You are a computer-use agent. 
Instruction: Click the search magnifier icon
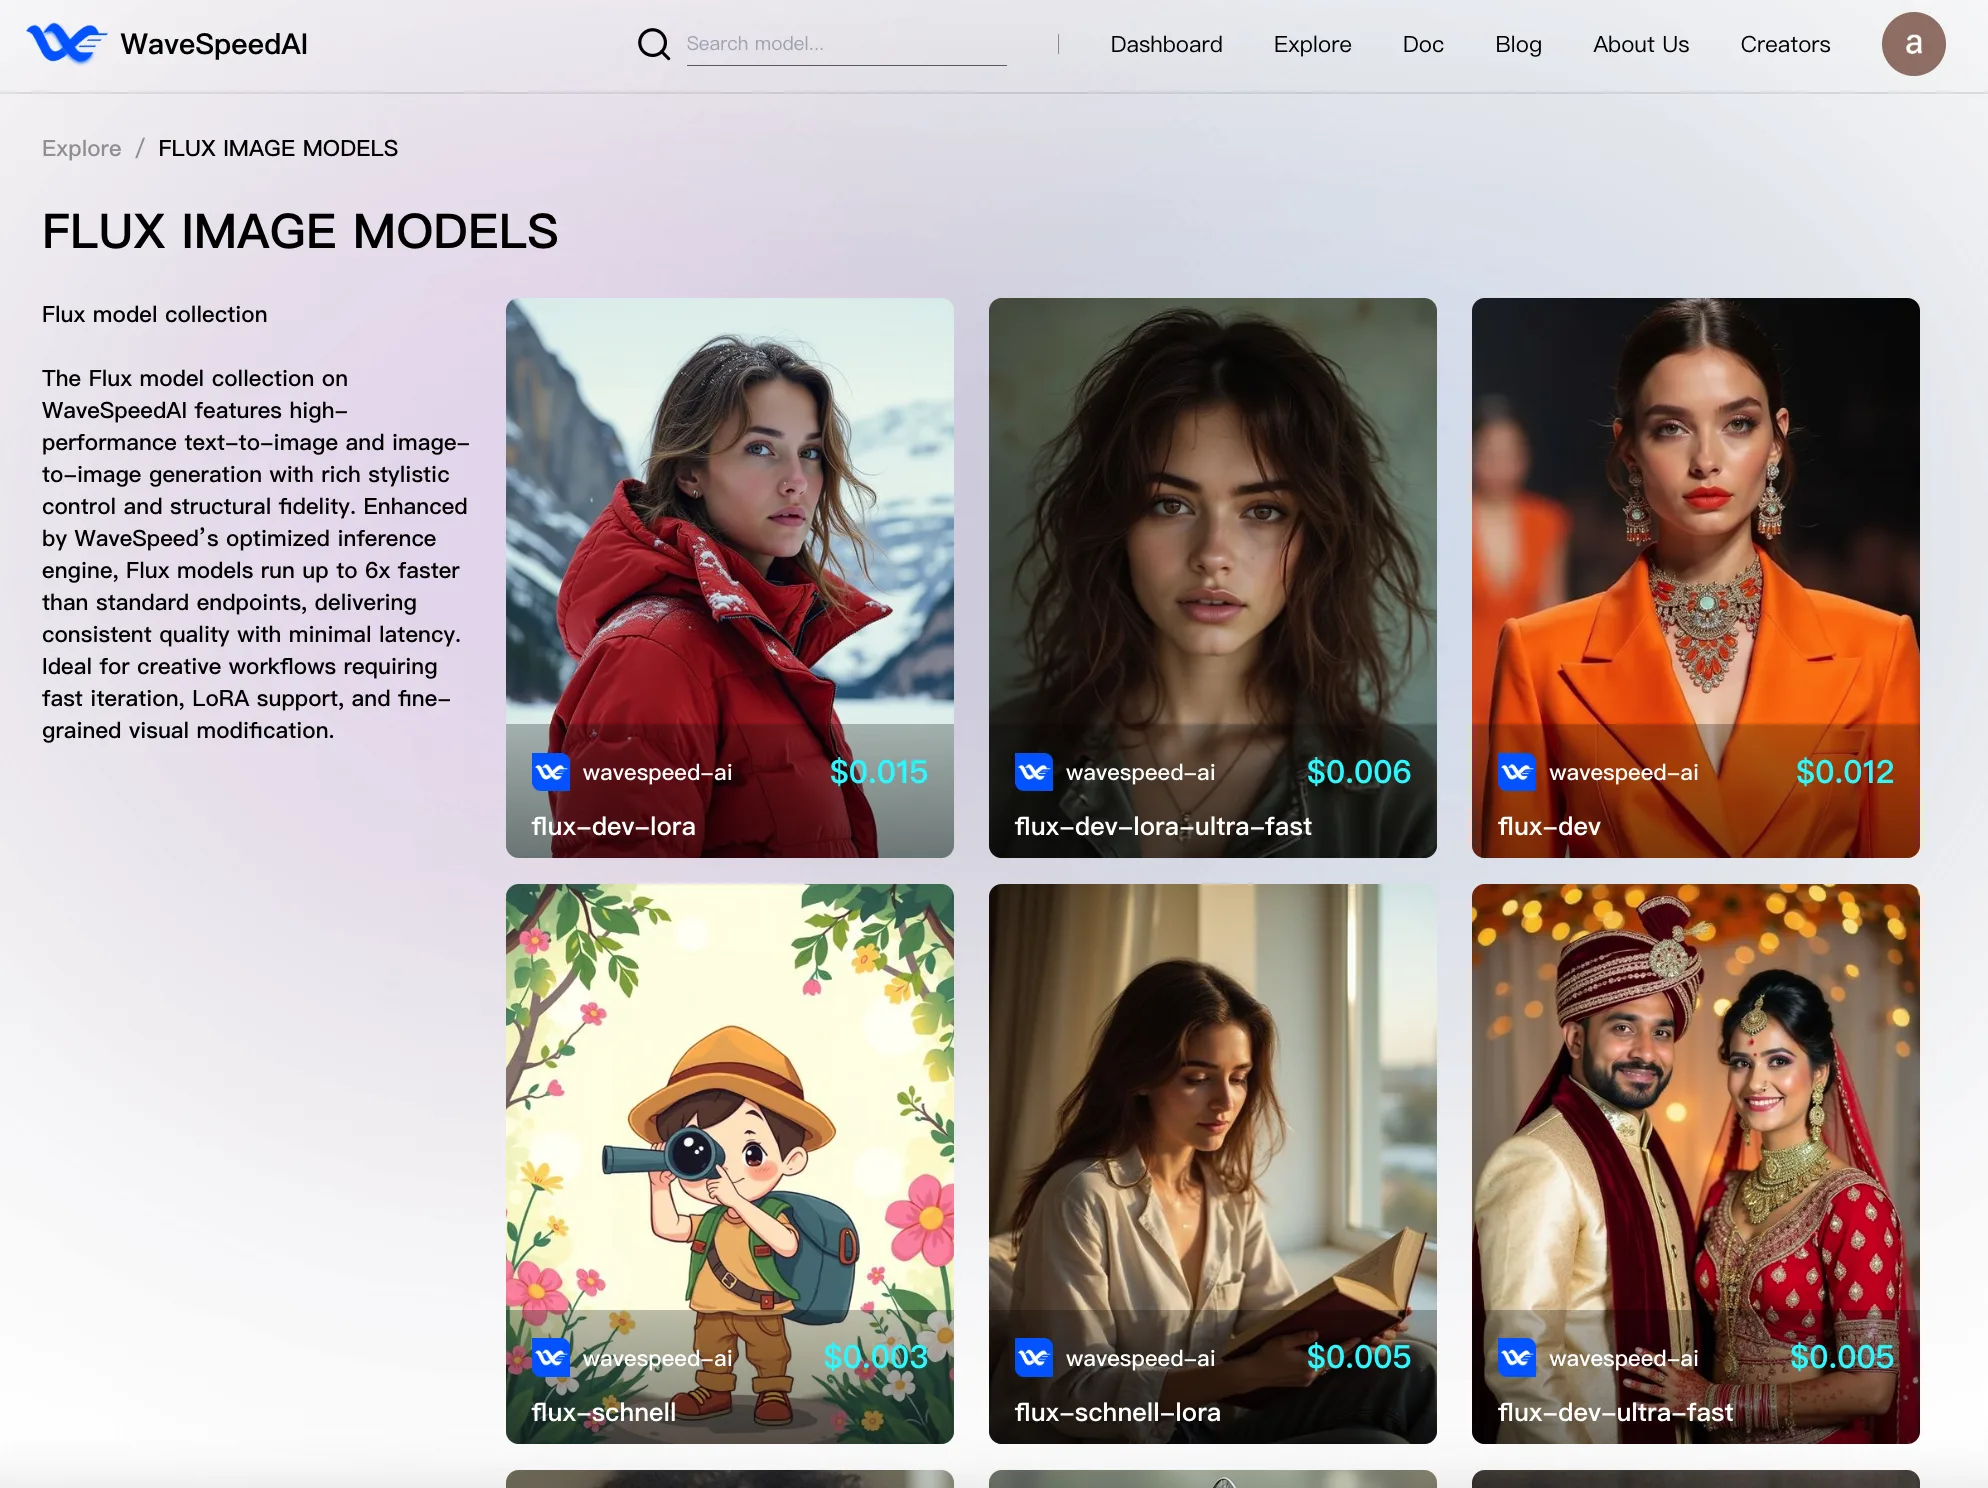coord(654,44)
